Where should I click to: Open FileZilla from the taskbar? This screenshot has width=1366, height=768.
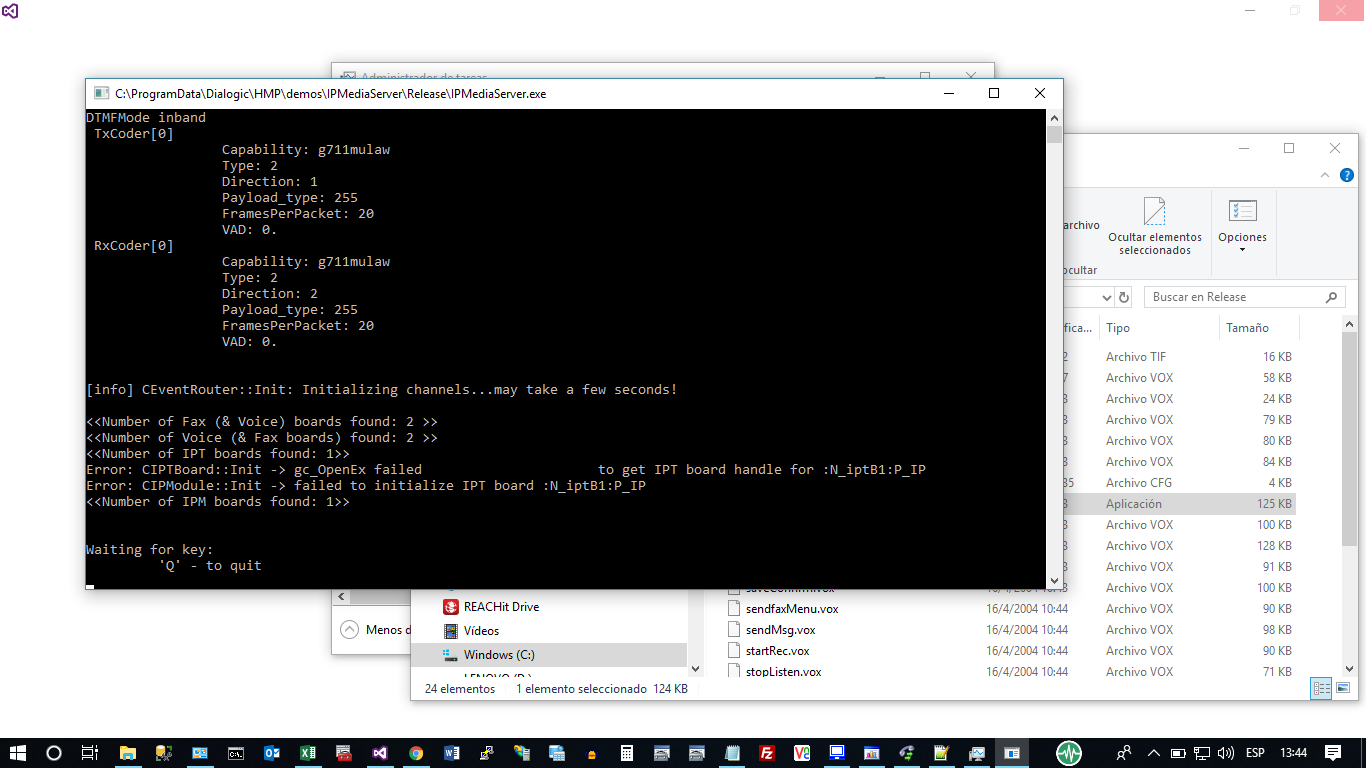(x=767, y=753)
